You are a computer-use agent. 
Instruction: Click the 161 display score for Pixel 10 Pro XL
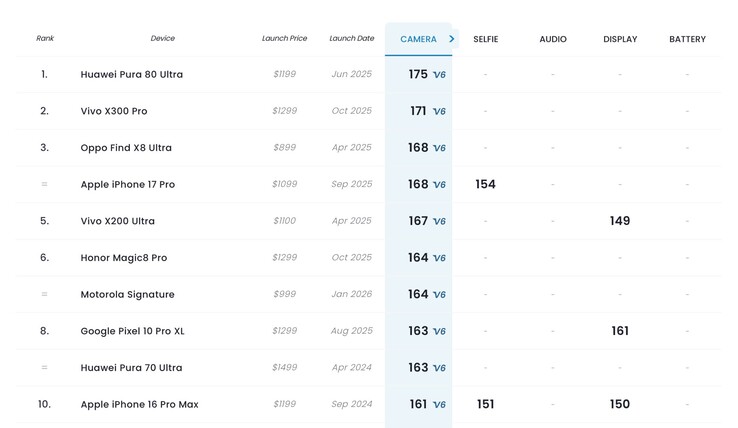click(620, 331)
